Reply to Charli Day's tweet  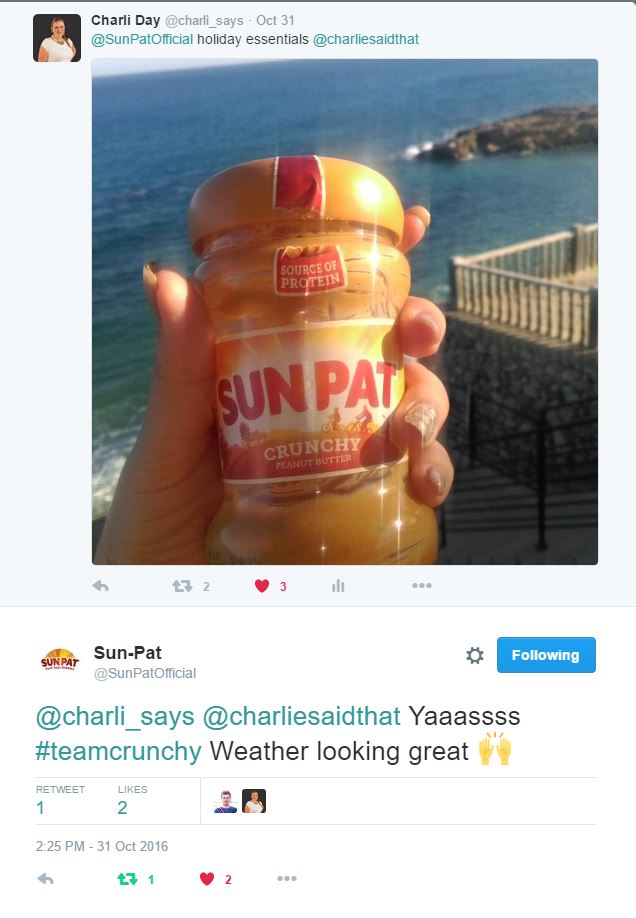coord(101,585)
